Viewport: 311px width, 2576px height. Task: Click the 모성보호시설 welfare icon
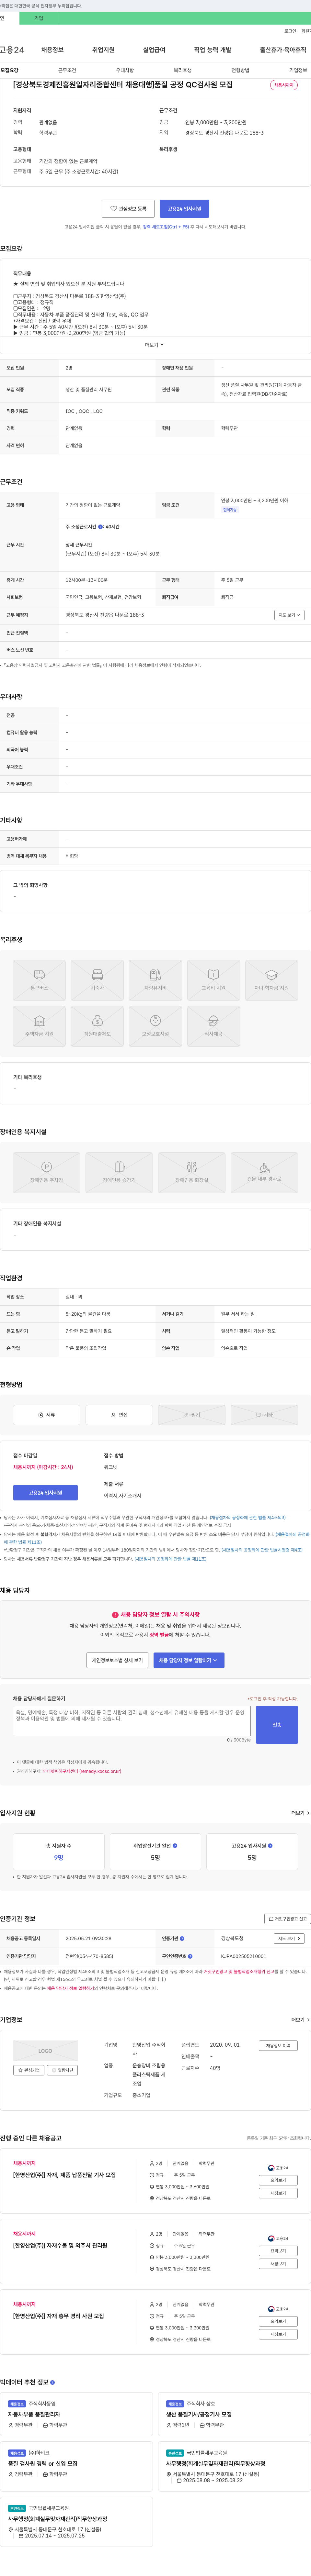155,1026
